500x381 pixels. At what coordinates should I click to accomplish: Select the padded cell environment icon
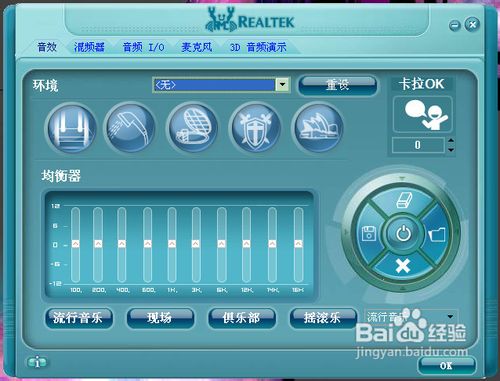click(x=72, y=128)
